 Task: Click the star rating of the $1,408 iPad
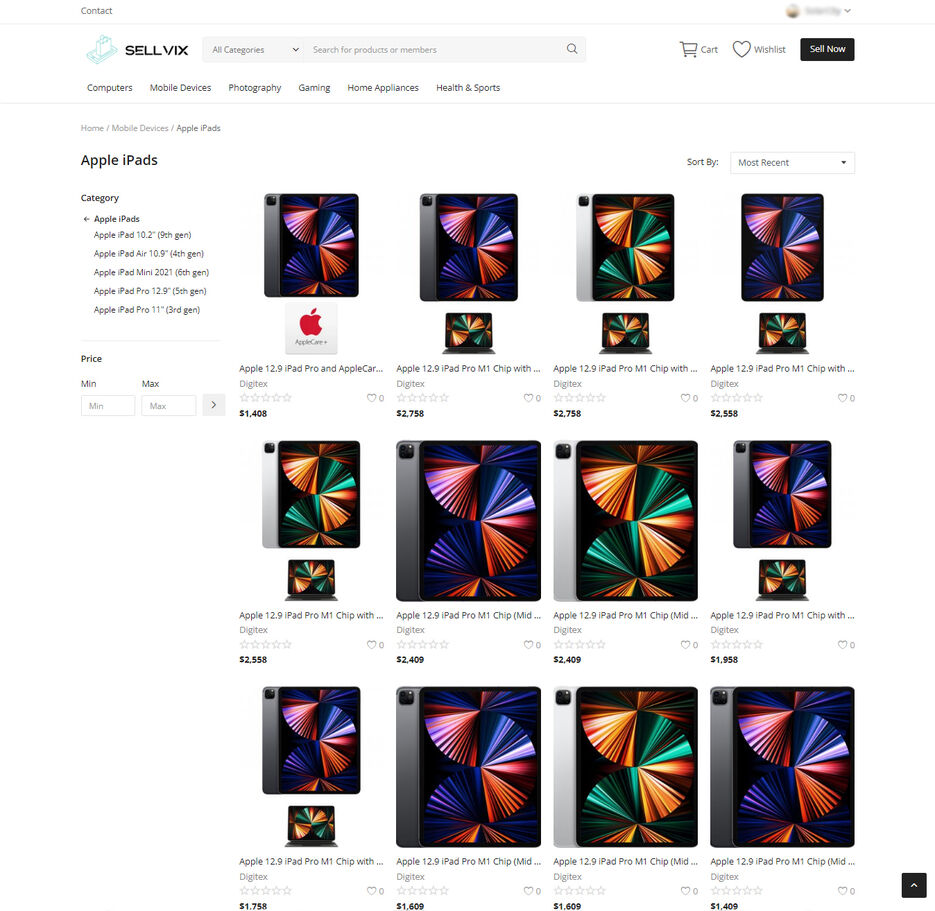(x=265, y=398)
